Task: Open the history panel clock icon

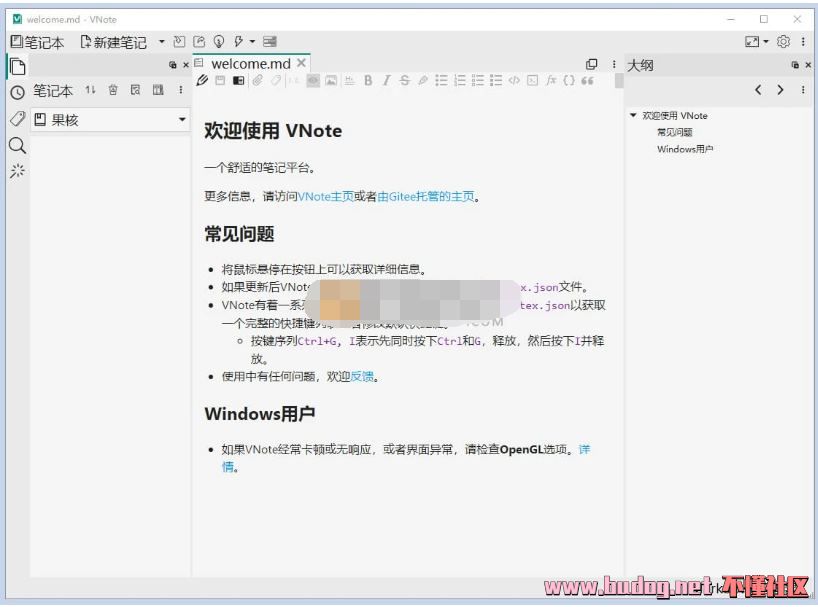Action: point(17,92)
